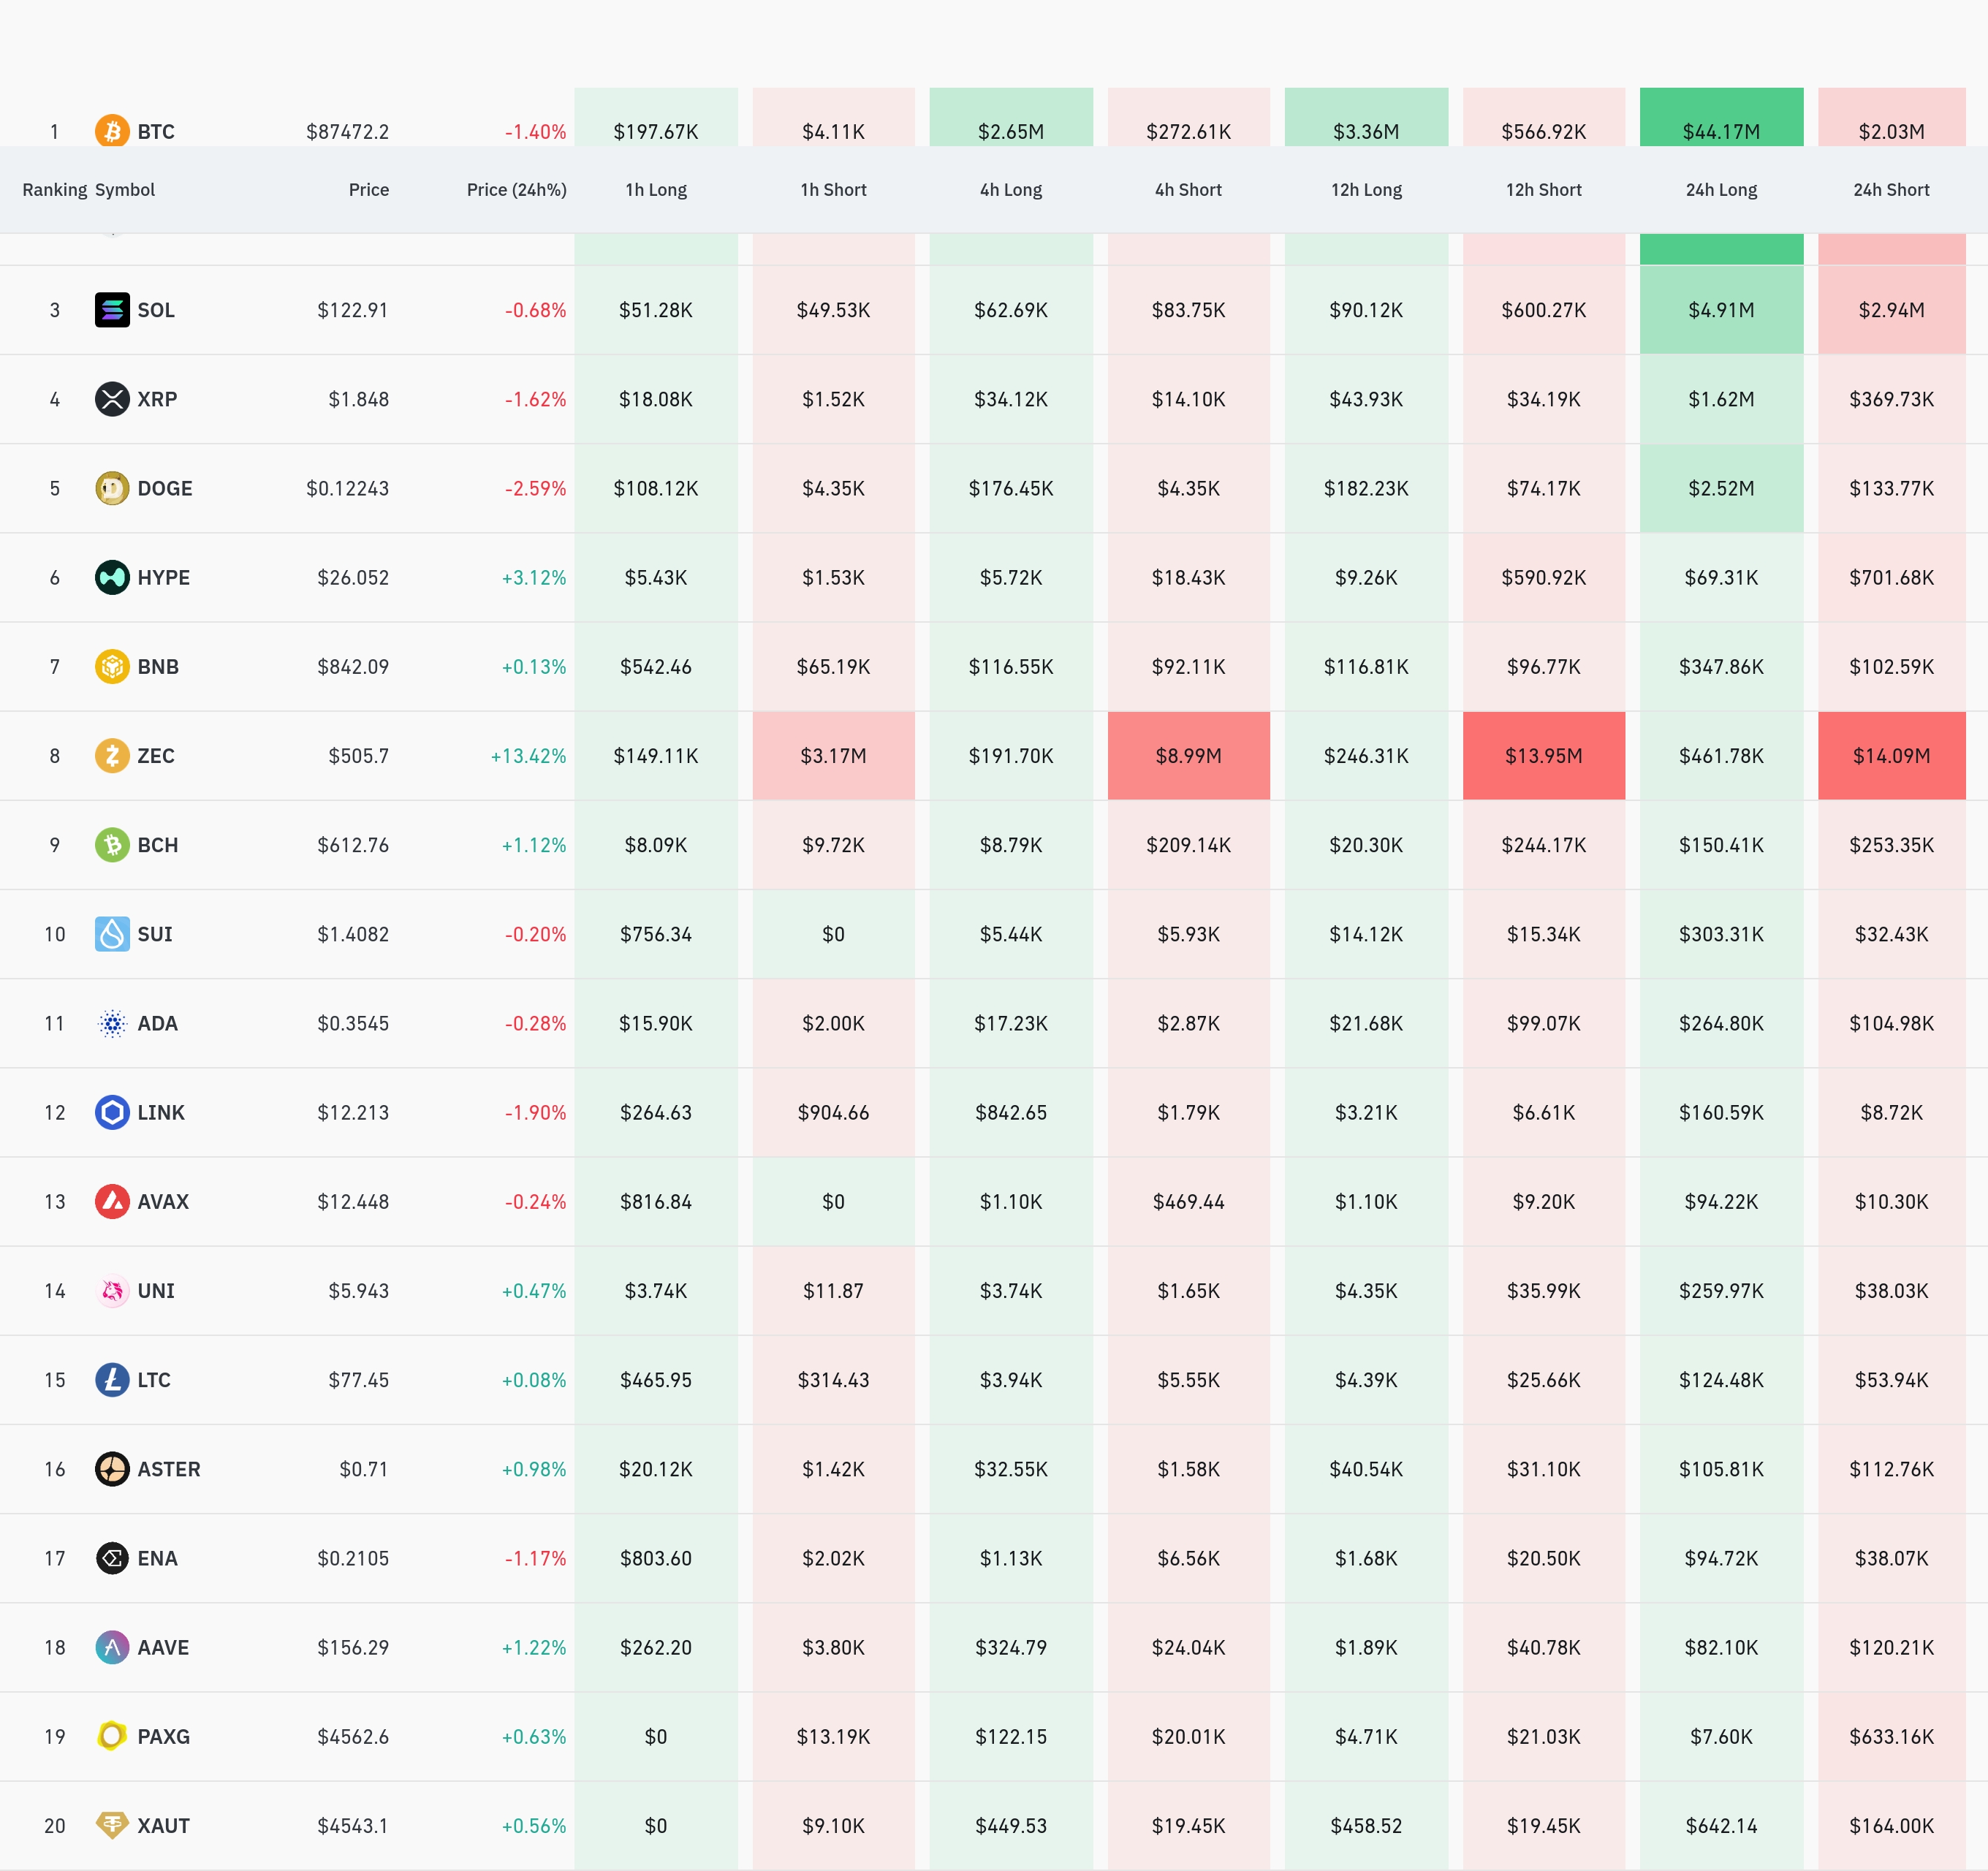Sort by 24h Long column header
Screen dimensions: 1988x1871
(x=1721, y=190)
